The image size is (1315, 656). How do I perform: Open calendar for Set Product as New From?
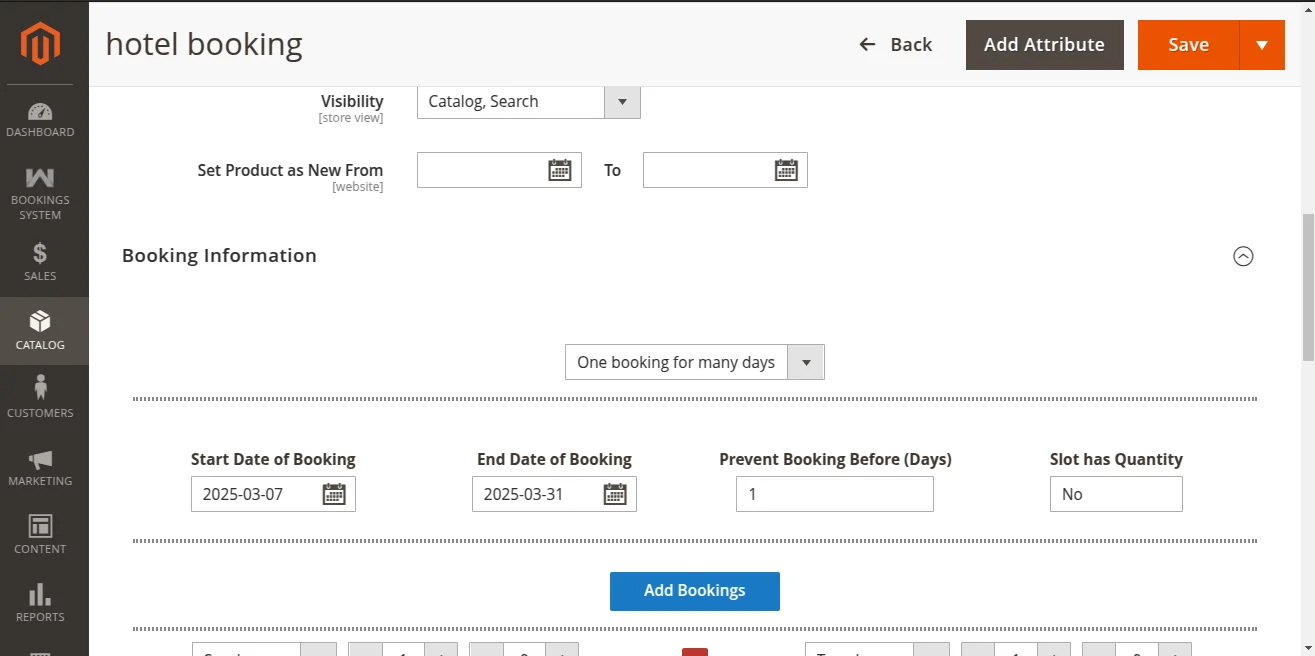560,170
